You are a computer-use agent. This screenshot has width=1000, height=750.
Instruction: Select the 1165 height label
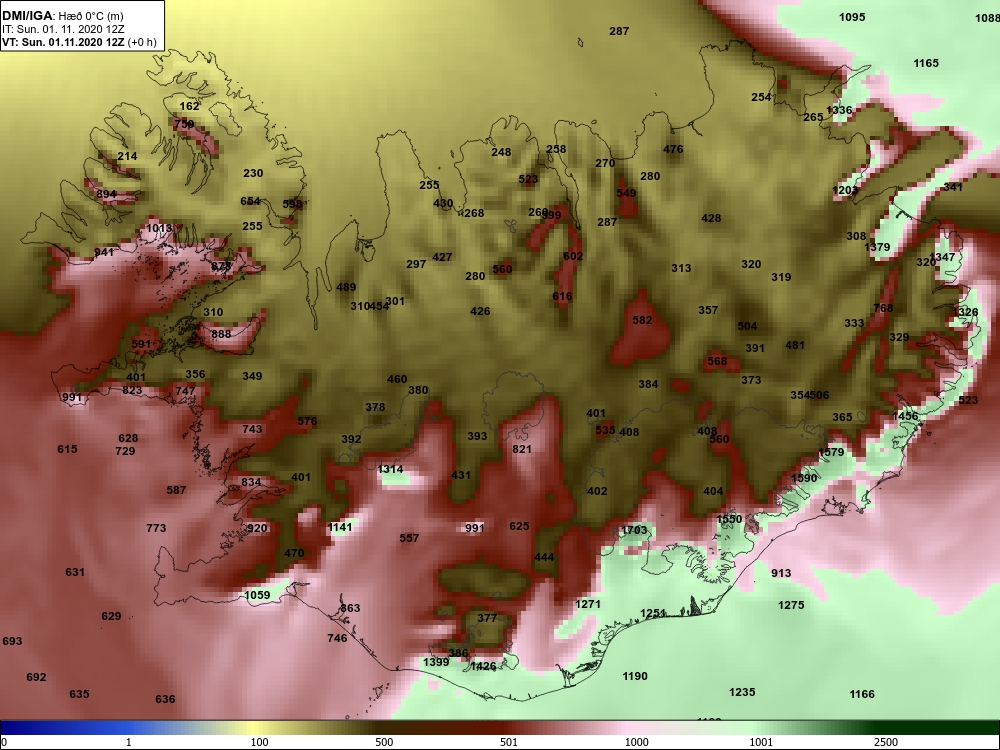pyautogui.click(x=926, y=63)
